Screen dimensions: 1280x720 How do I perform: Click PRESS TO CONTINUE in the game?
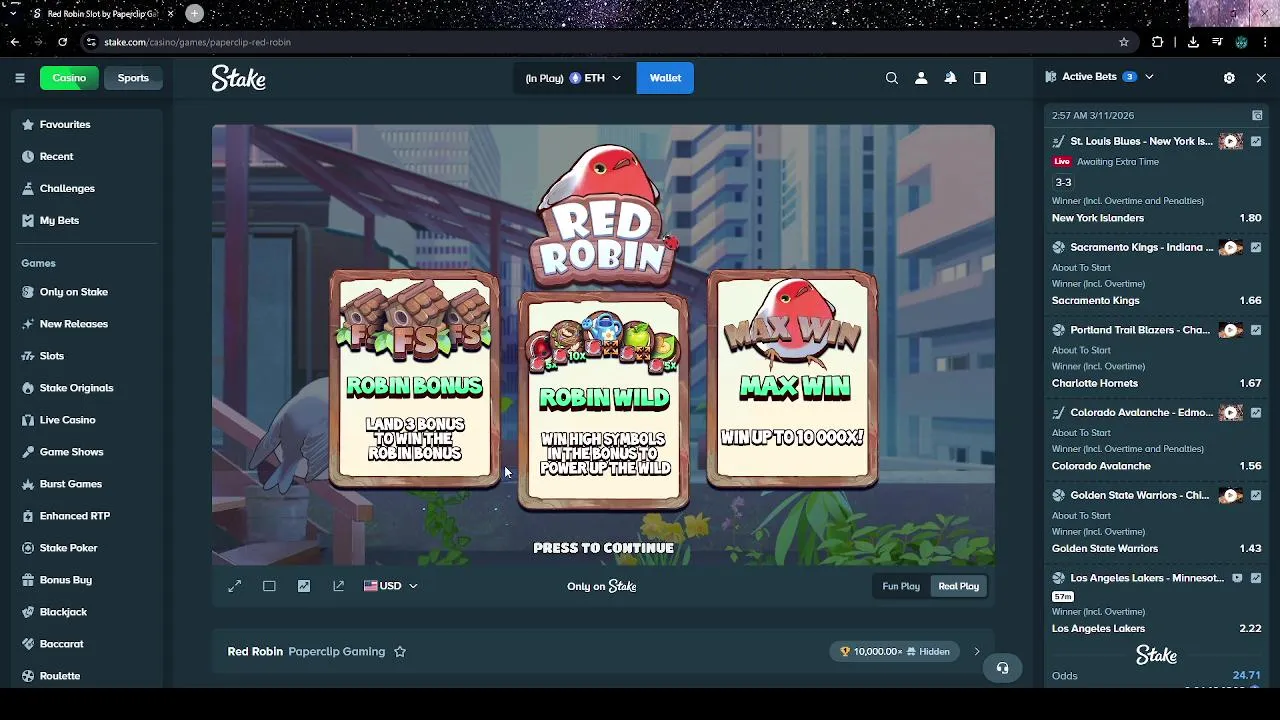pos(603,548)
